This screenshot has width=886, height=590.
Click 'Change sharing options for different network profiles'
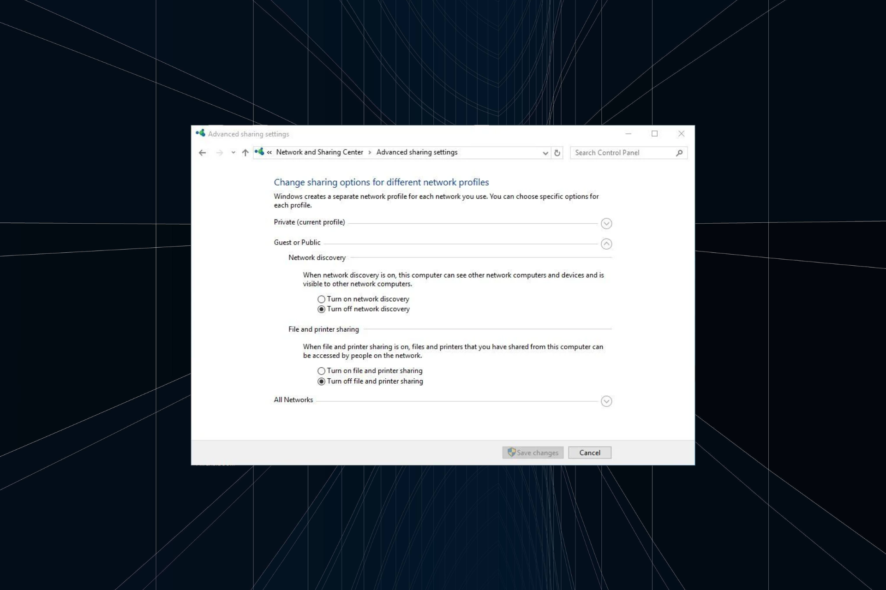[x=381, y=182]
